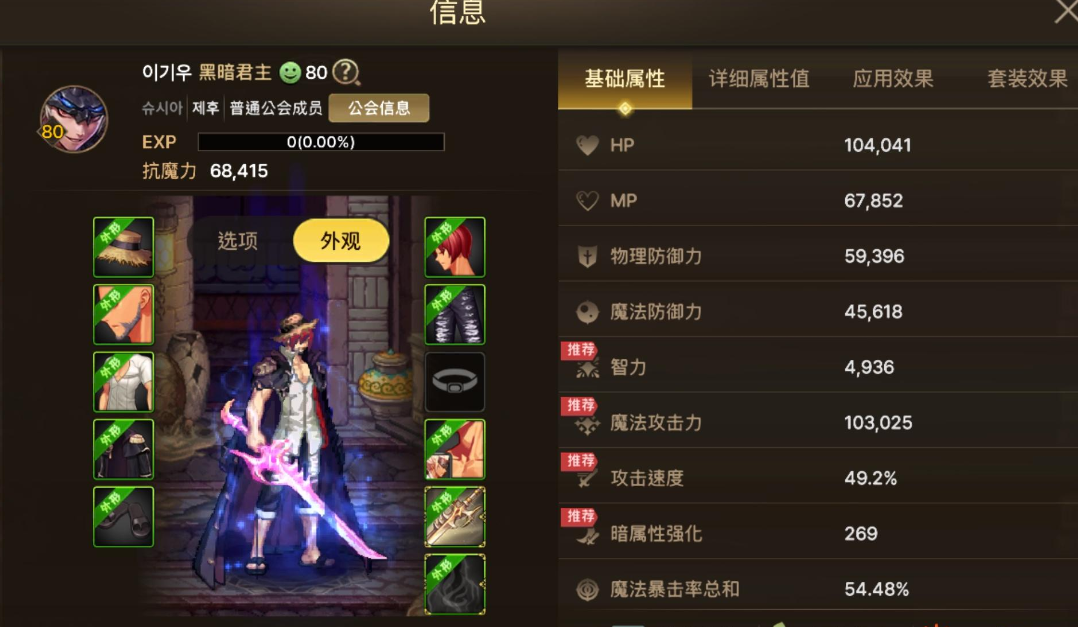The width and height of the screenshot is (1078, 627).
Task: Open the 详细属性值 tab
Action: [x=759, y=78]
